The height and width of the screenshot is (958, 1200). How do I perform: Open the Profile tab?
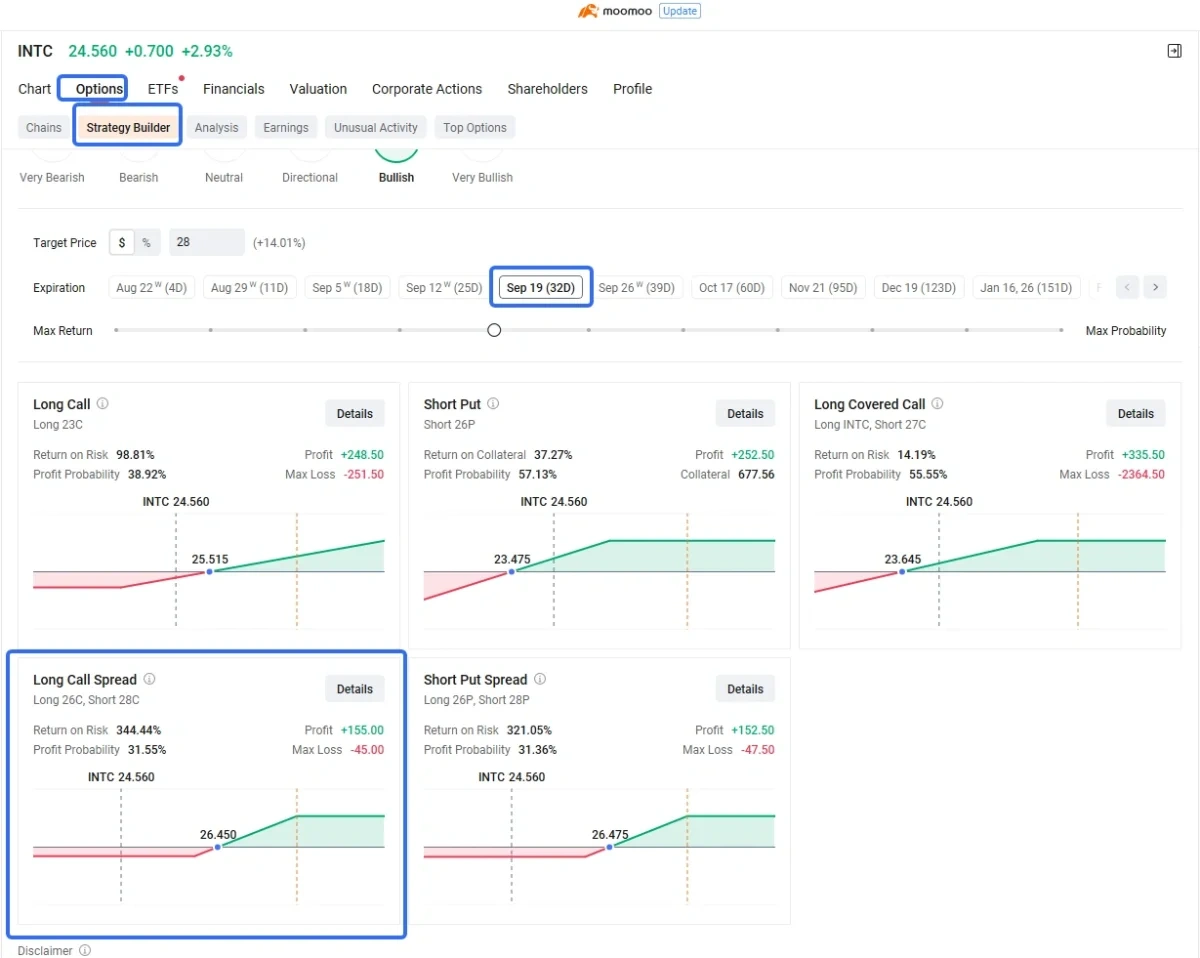pyautogui.click(x=632, y=89)
